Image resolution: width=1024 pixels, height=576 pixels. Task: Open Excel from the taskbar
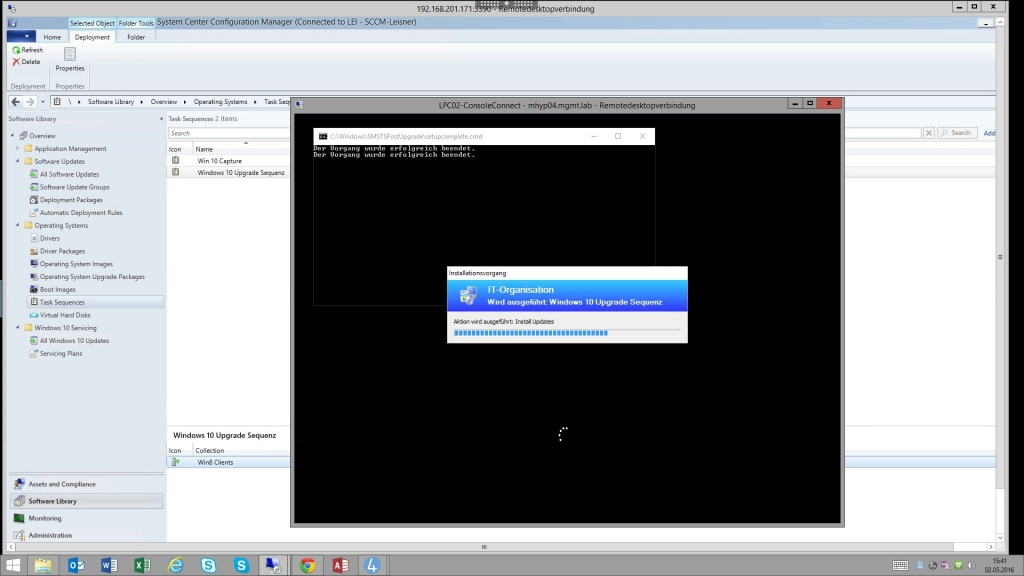142,565
